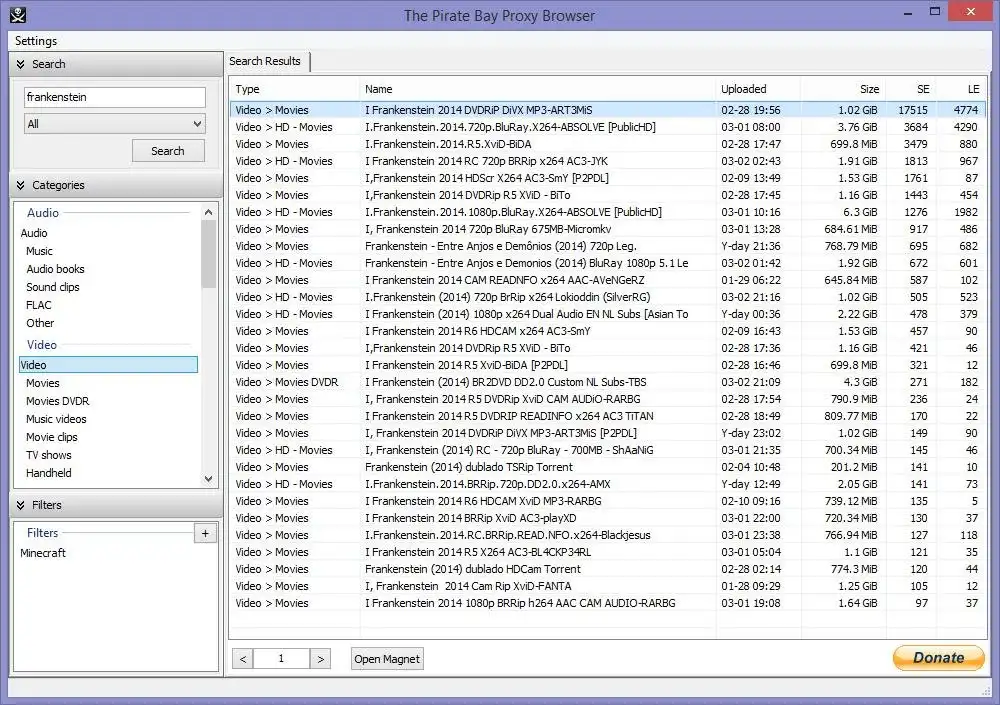Select I.Frankenstein.2014.RC.BRRip.READ.NFO.x264-Blackjesus row

click(x=608, y=535)
